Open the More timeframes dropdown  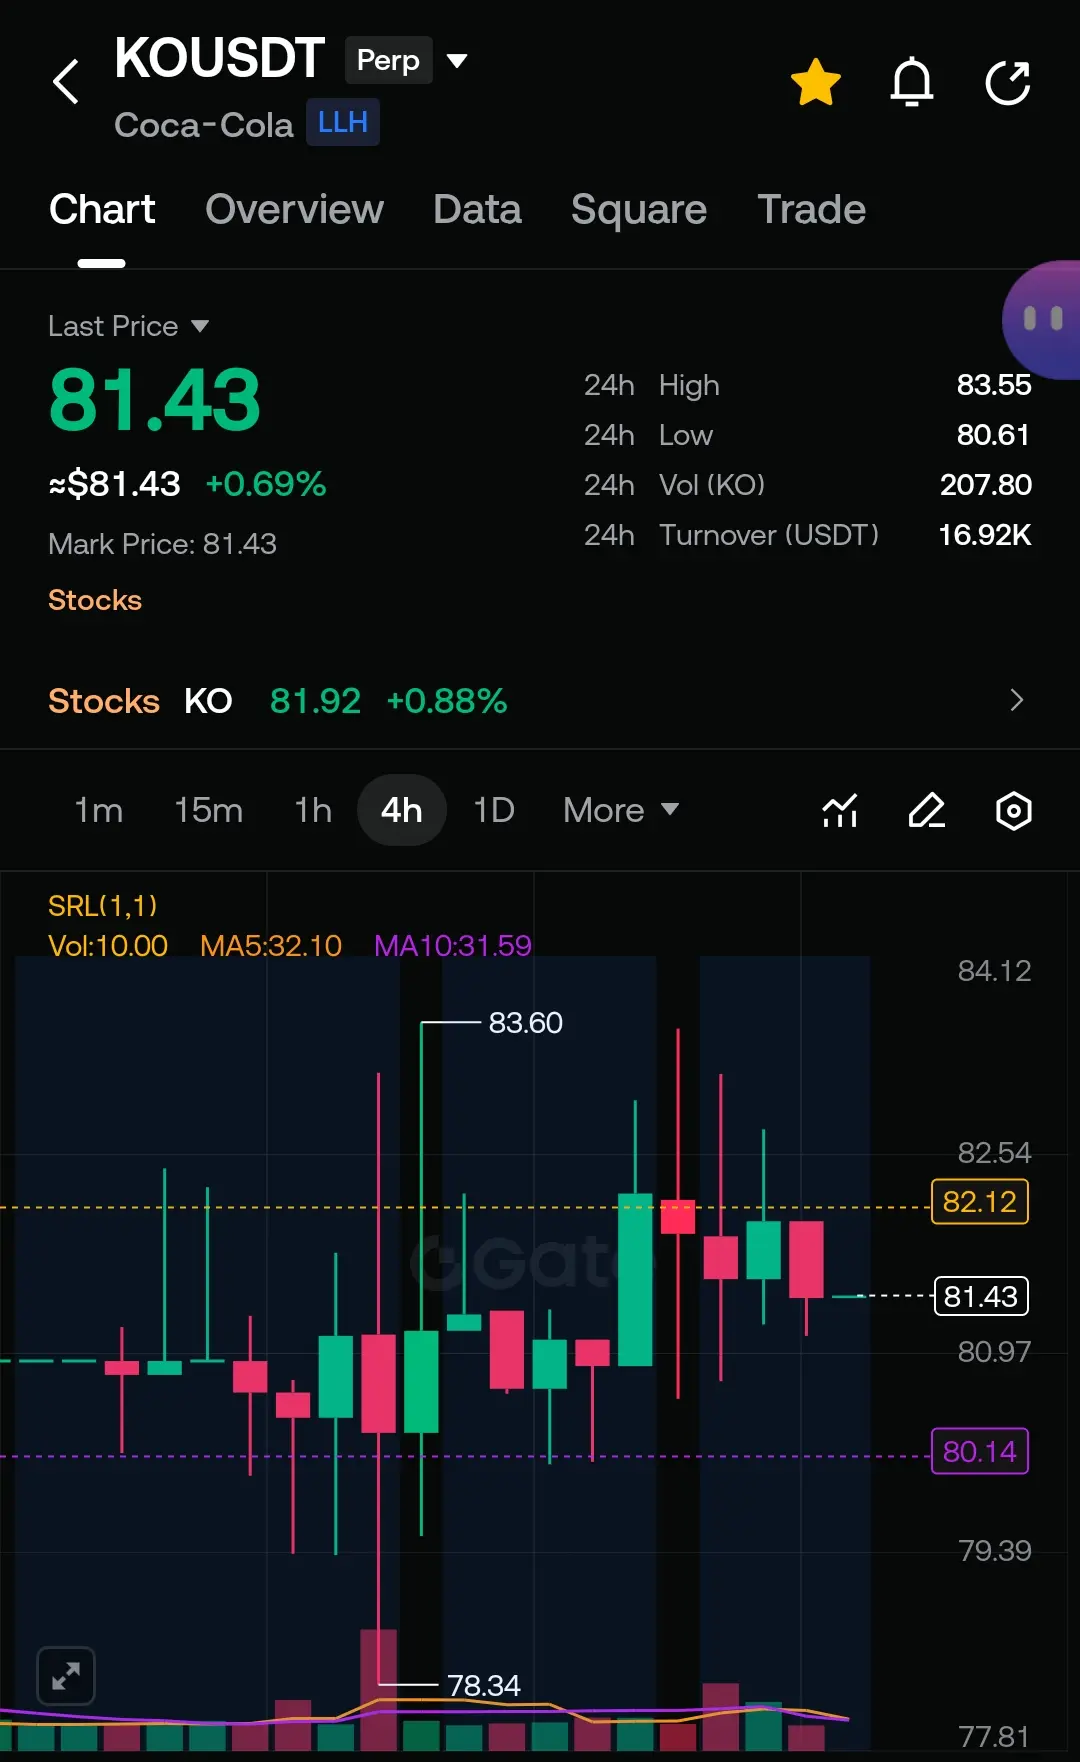(x=621, y=810)
